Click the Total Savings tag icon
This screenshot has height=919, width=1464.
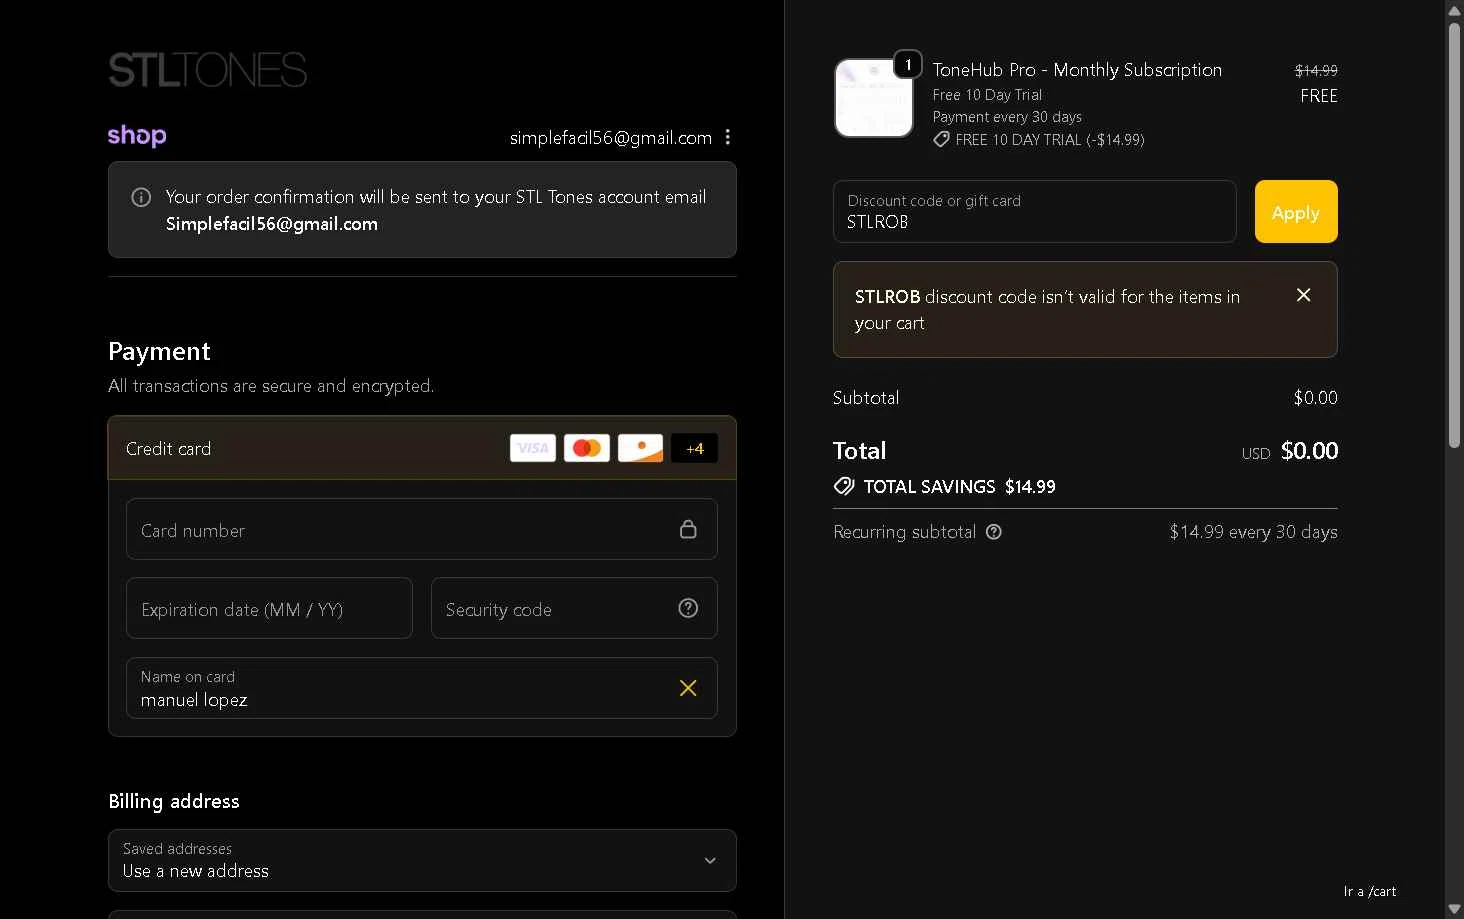(x=844, y=486)
